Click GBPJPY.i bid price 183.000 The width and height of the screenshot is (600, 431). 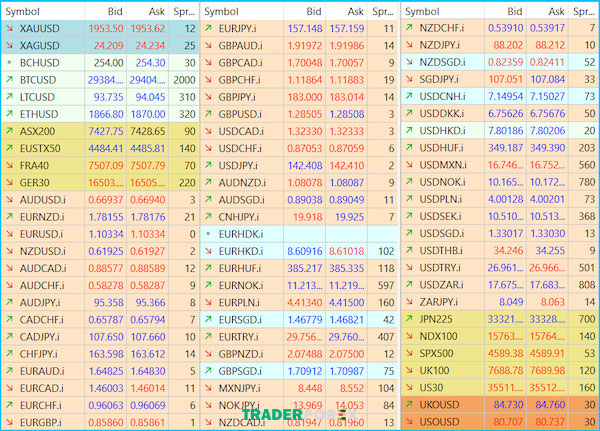pos(305,97)
